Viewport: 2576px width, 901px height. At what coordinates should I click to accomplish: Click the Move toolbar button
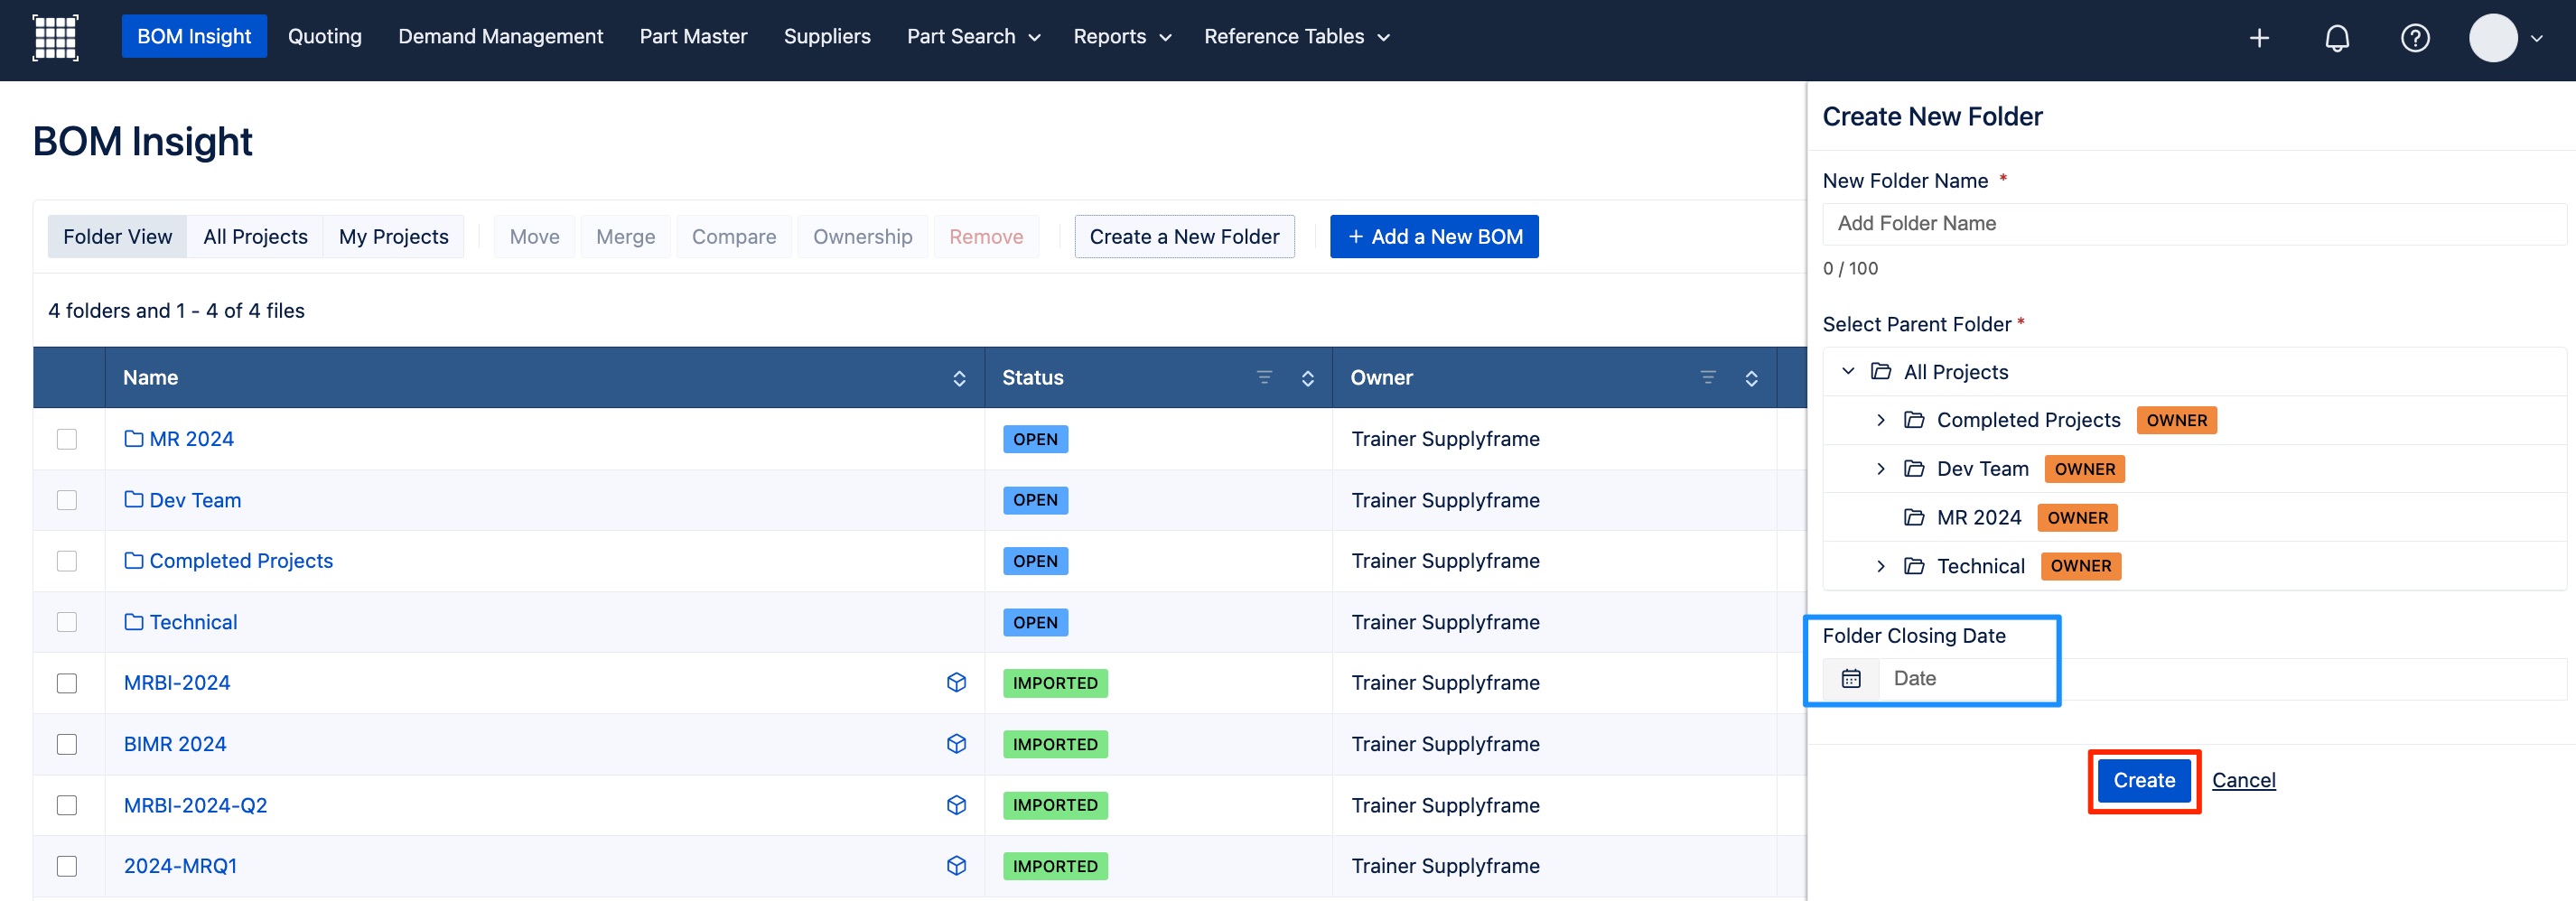(535, 237)
